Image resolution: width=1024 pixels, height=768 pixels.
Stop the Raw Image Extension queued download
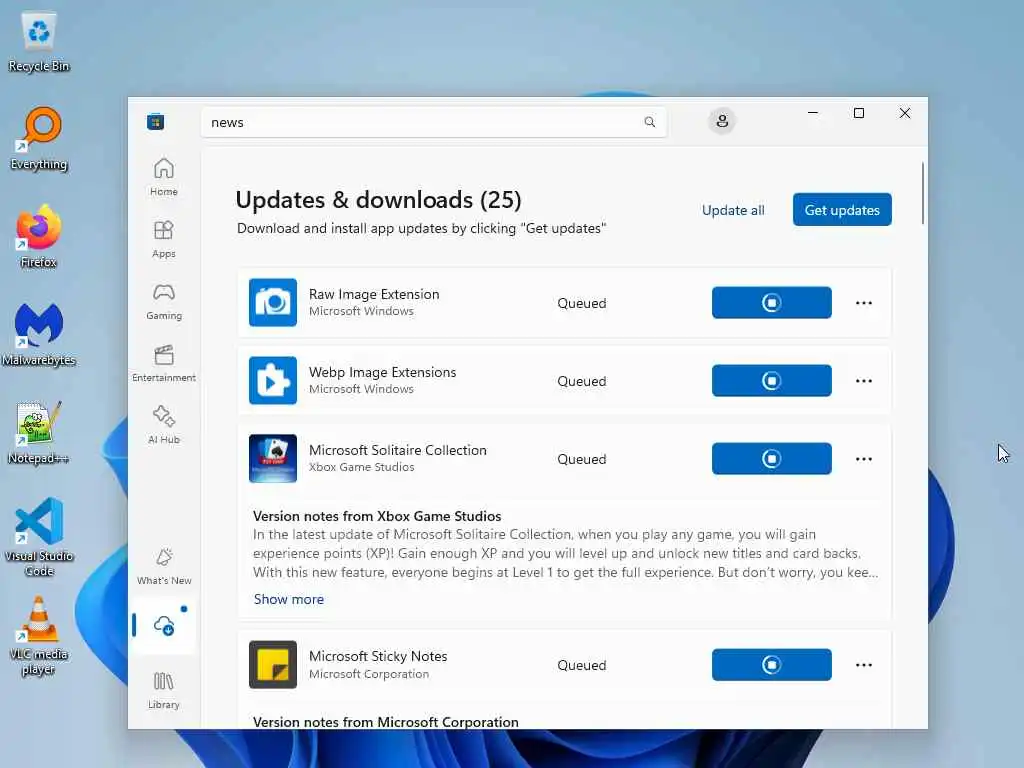coord(771,302)
